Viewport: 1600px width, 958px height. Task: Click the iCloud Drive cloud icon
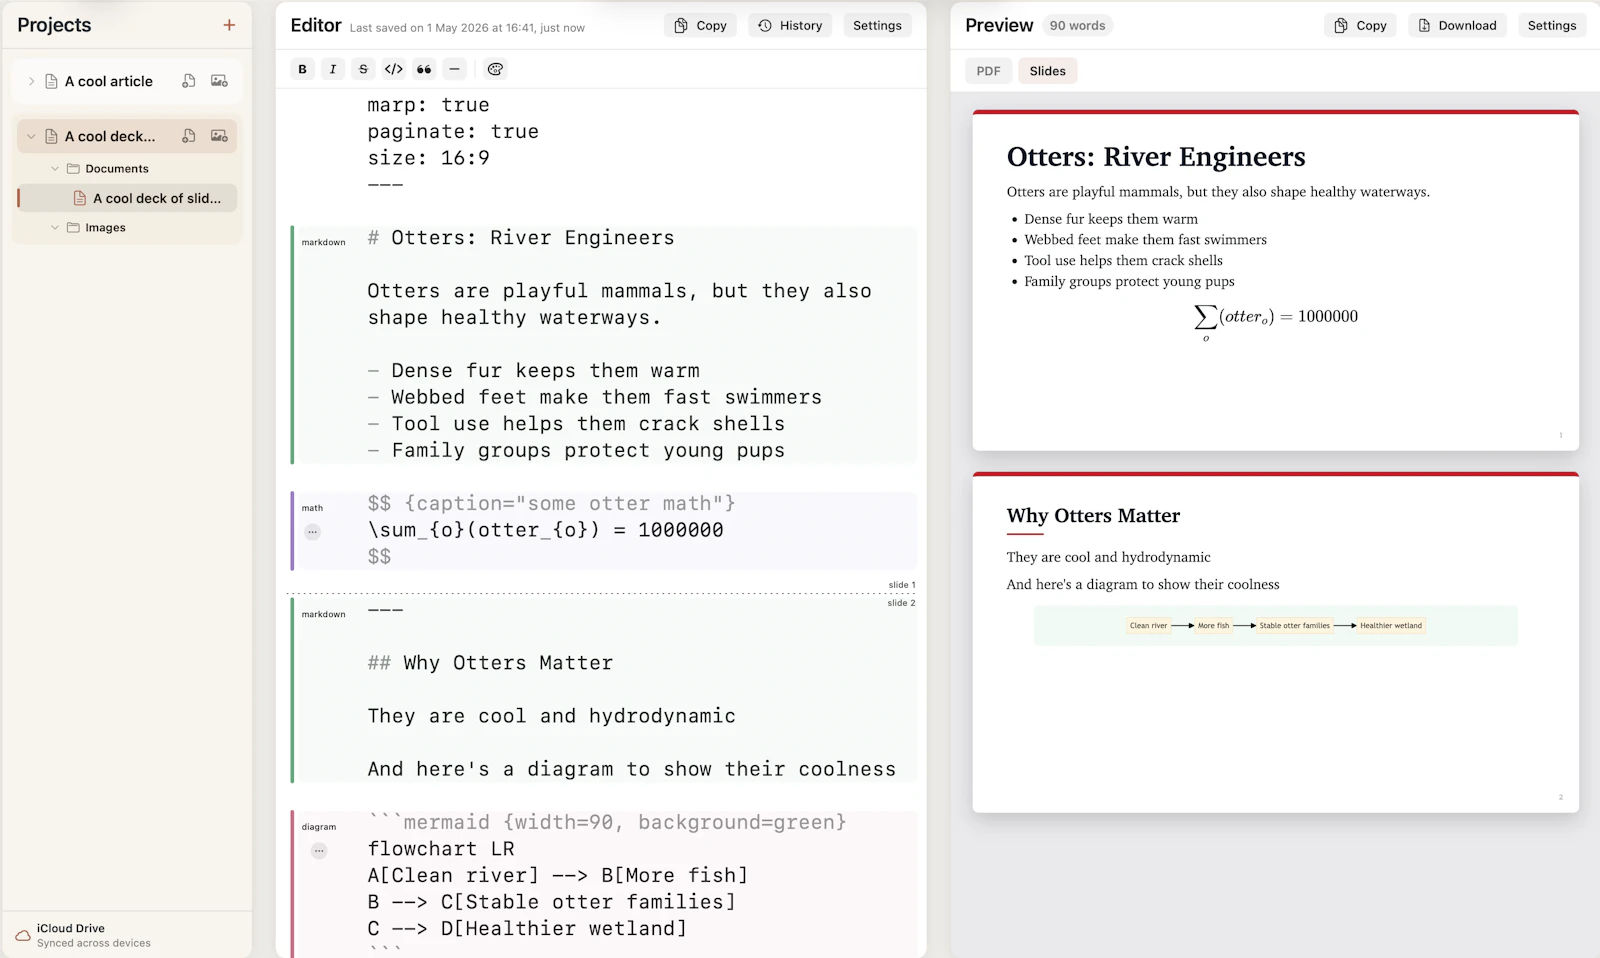23,936
